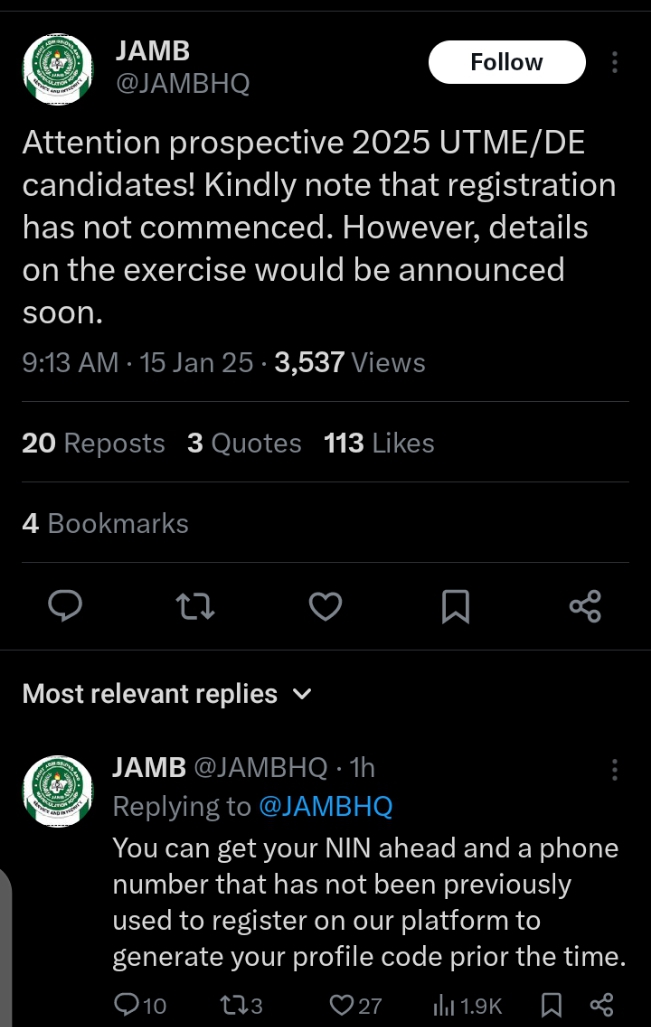View the 113 Likes list
Viewport: 651px width, 1027px height.
point(379,443)
